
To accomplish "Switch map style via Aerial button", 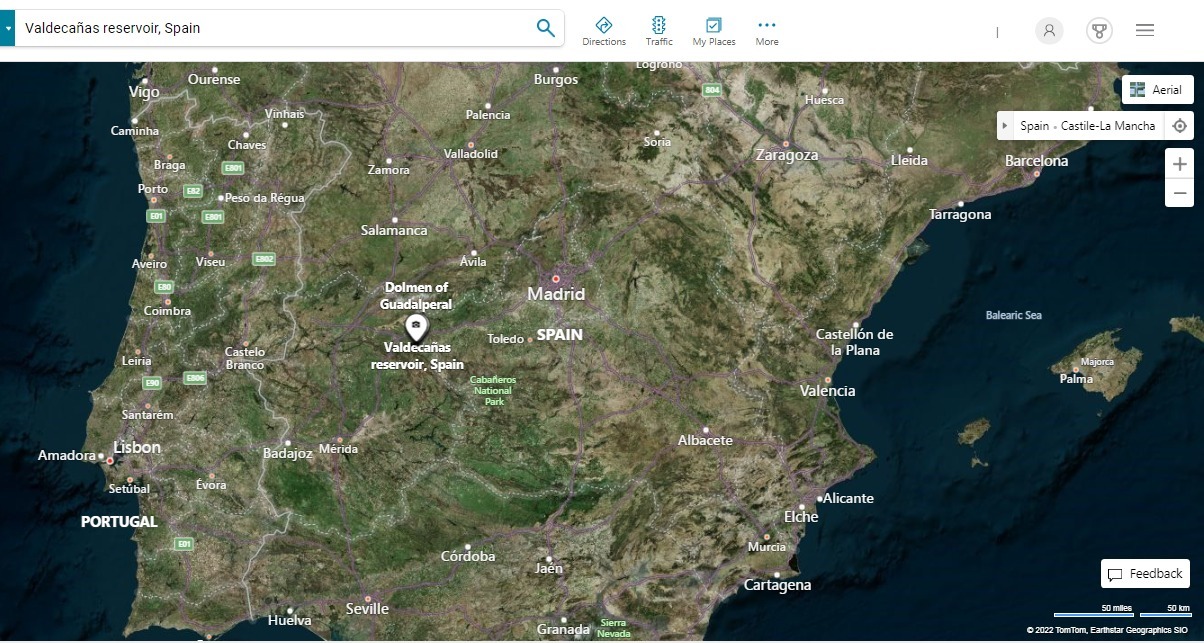I will (1157, 90).
